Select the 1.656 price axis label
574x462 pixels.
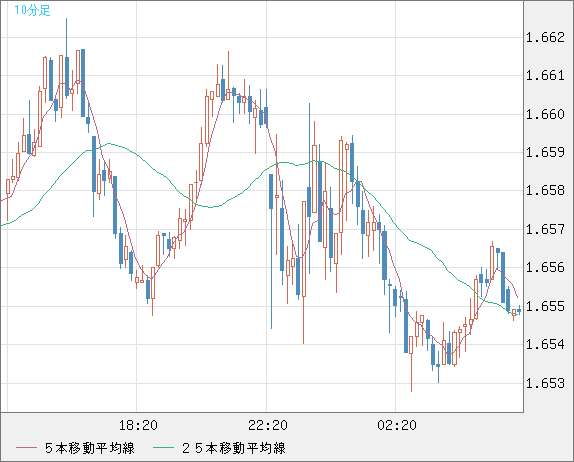(545, 267)
